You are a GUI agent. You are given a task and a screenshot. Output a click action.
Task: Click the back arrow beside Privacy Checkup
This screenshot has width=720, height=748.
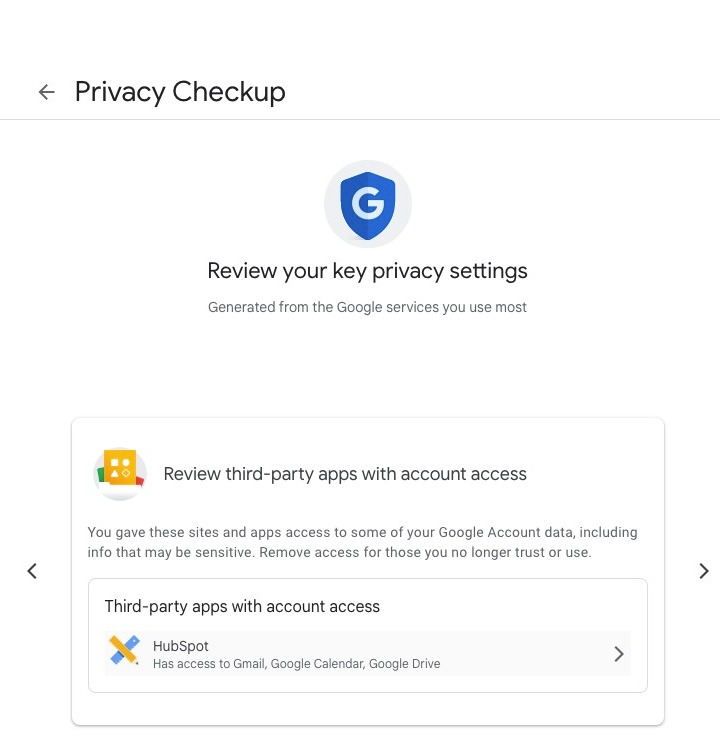click(x=46, y=92)
